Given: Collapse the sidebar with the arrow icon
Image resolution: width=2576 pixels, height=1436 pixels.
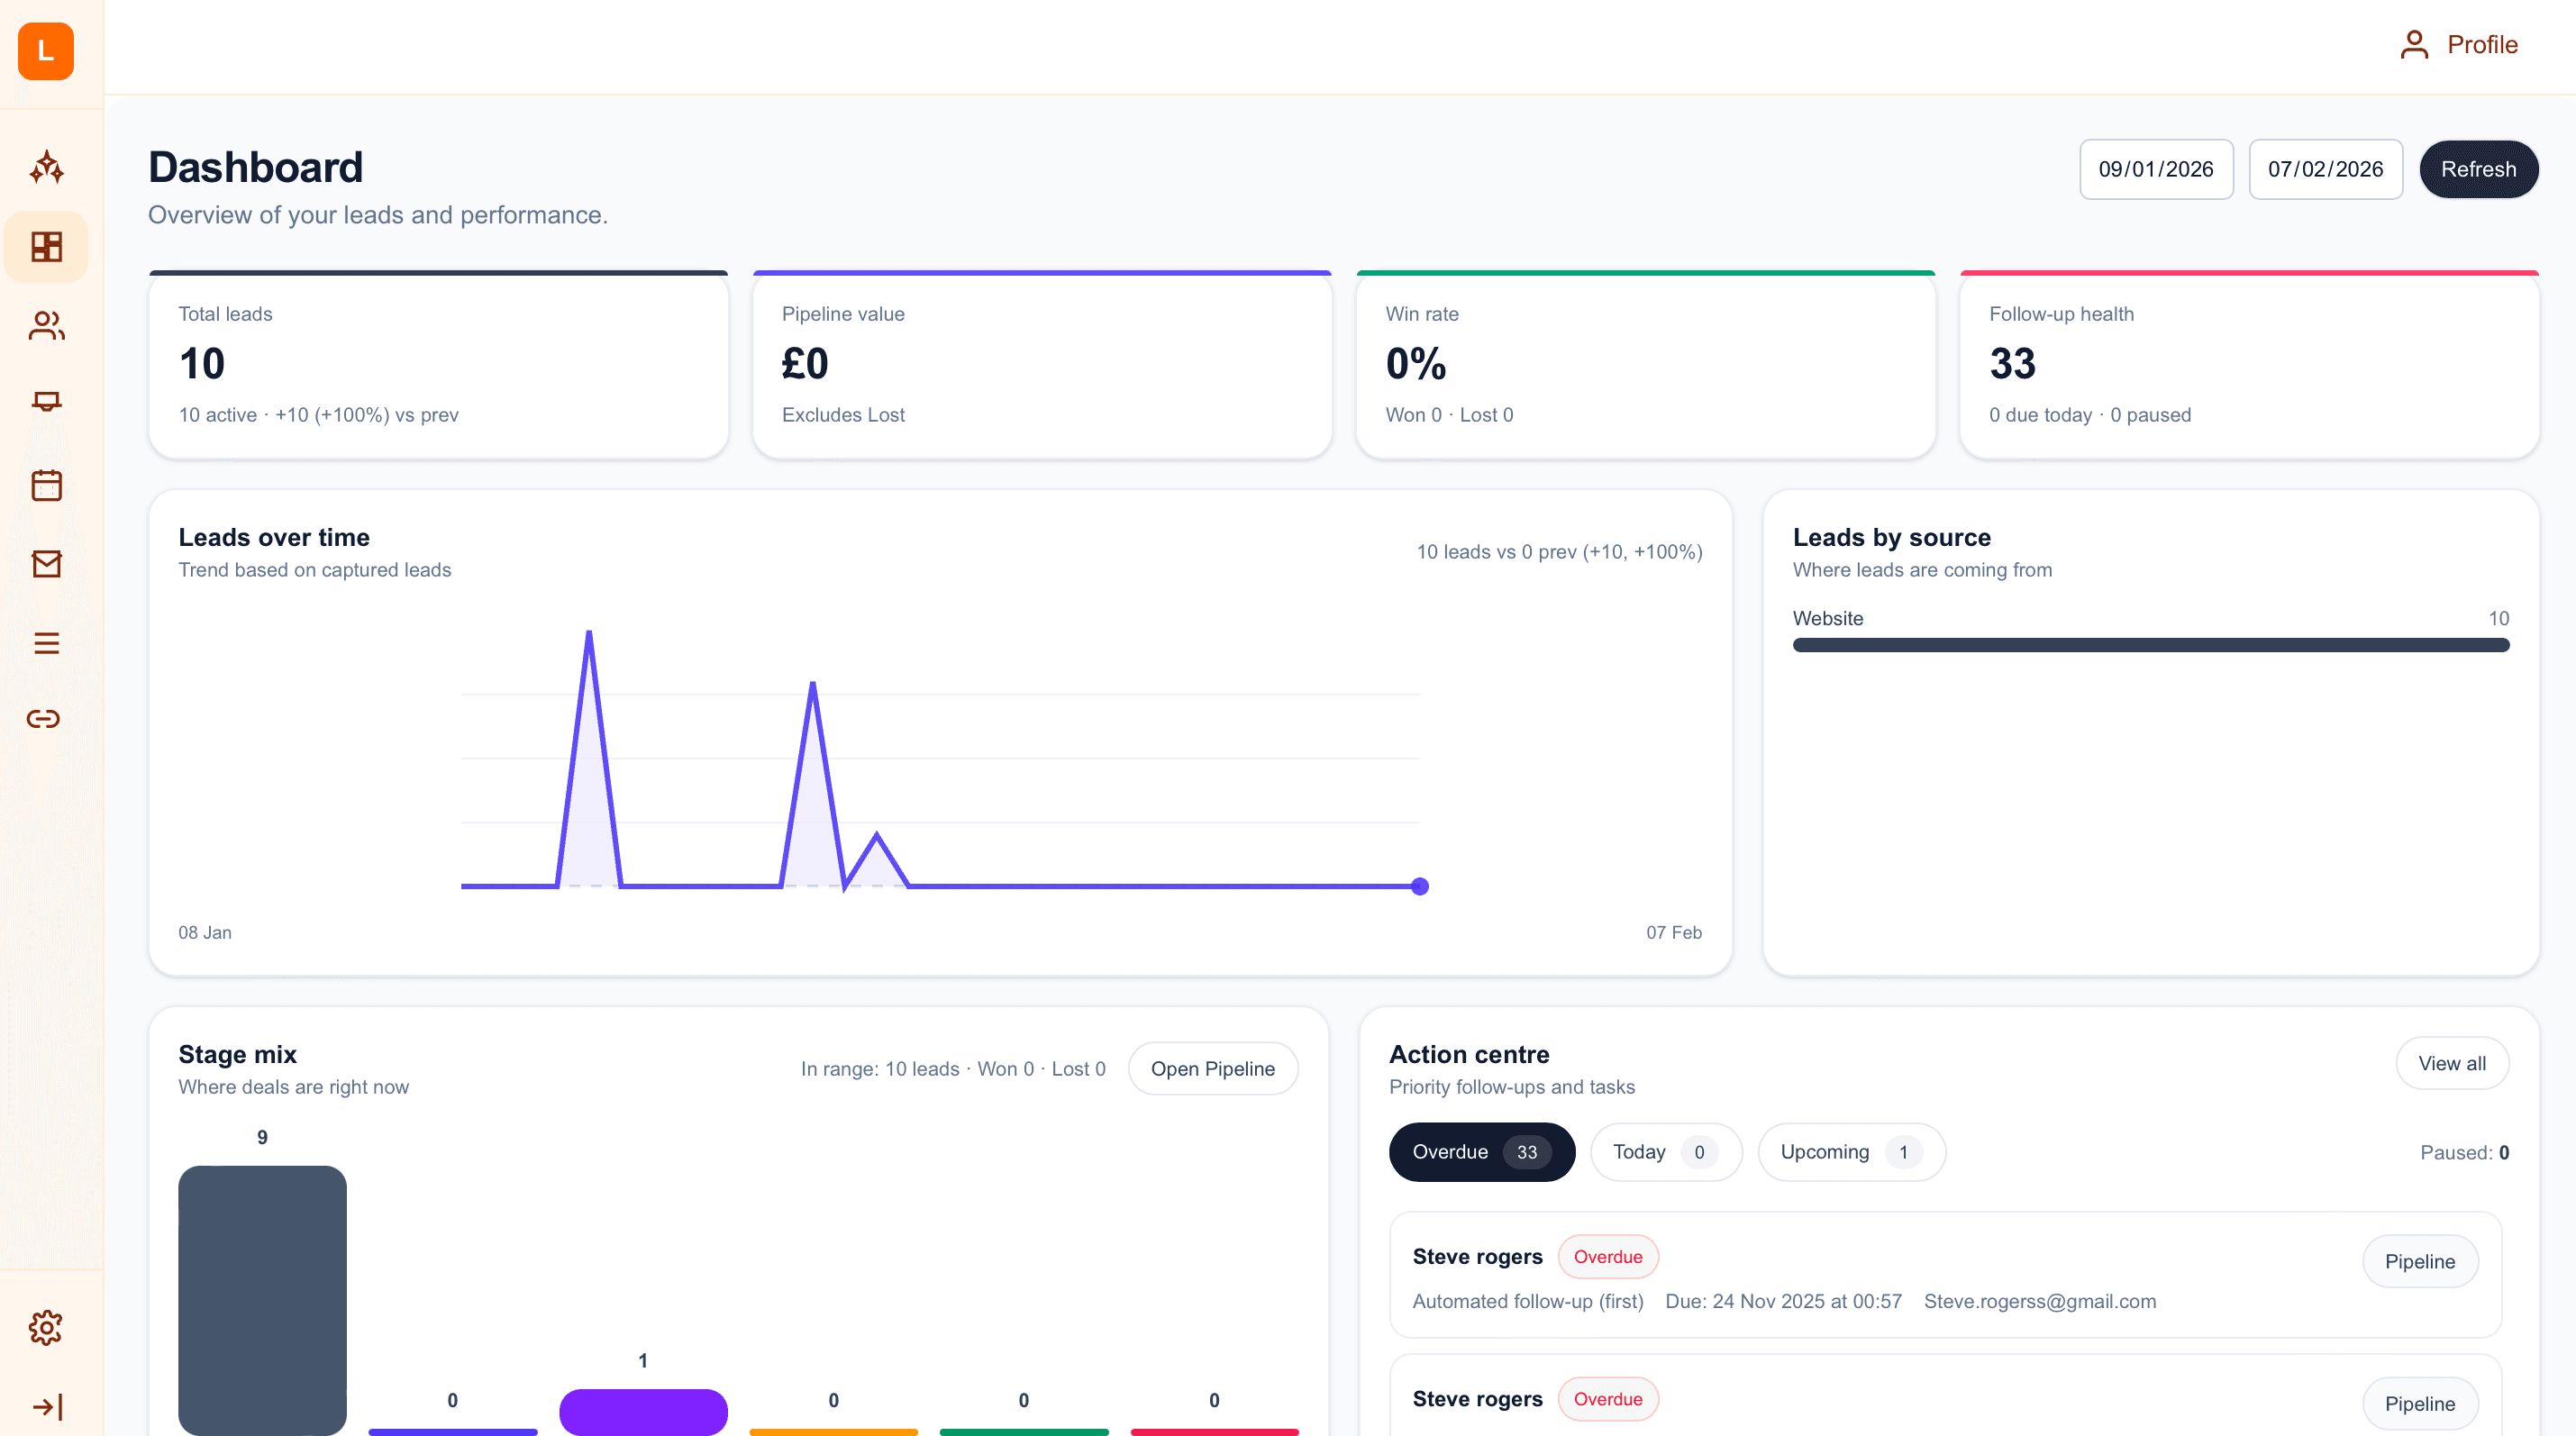Looking at the screenshot, I should click(46, 1406).
